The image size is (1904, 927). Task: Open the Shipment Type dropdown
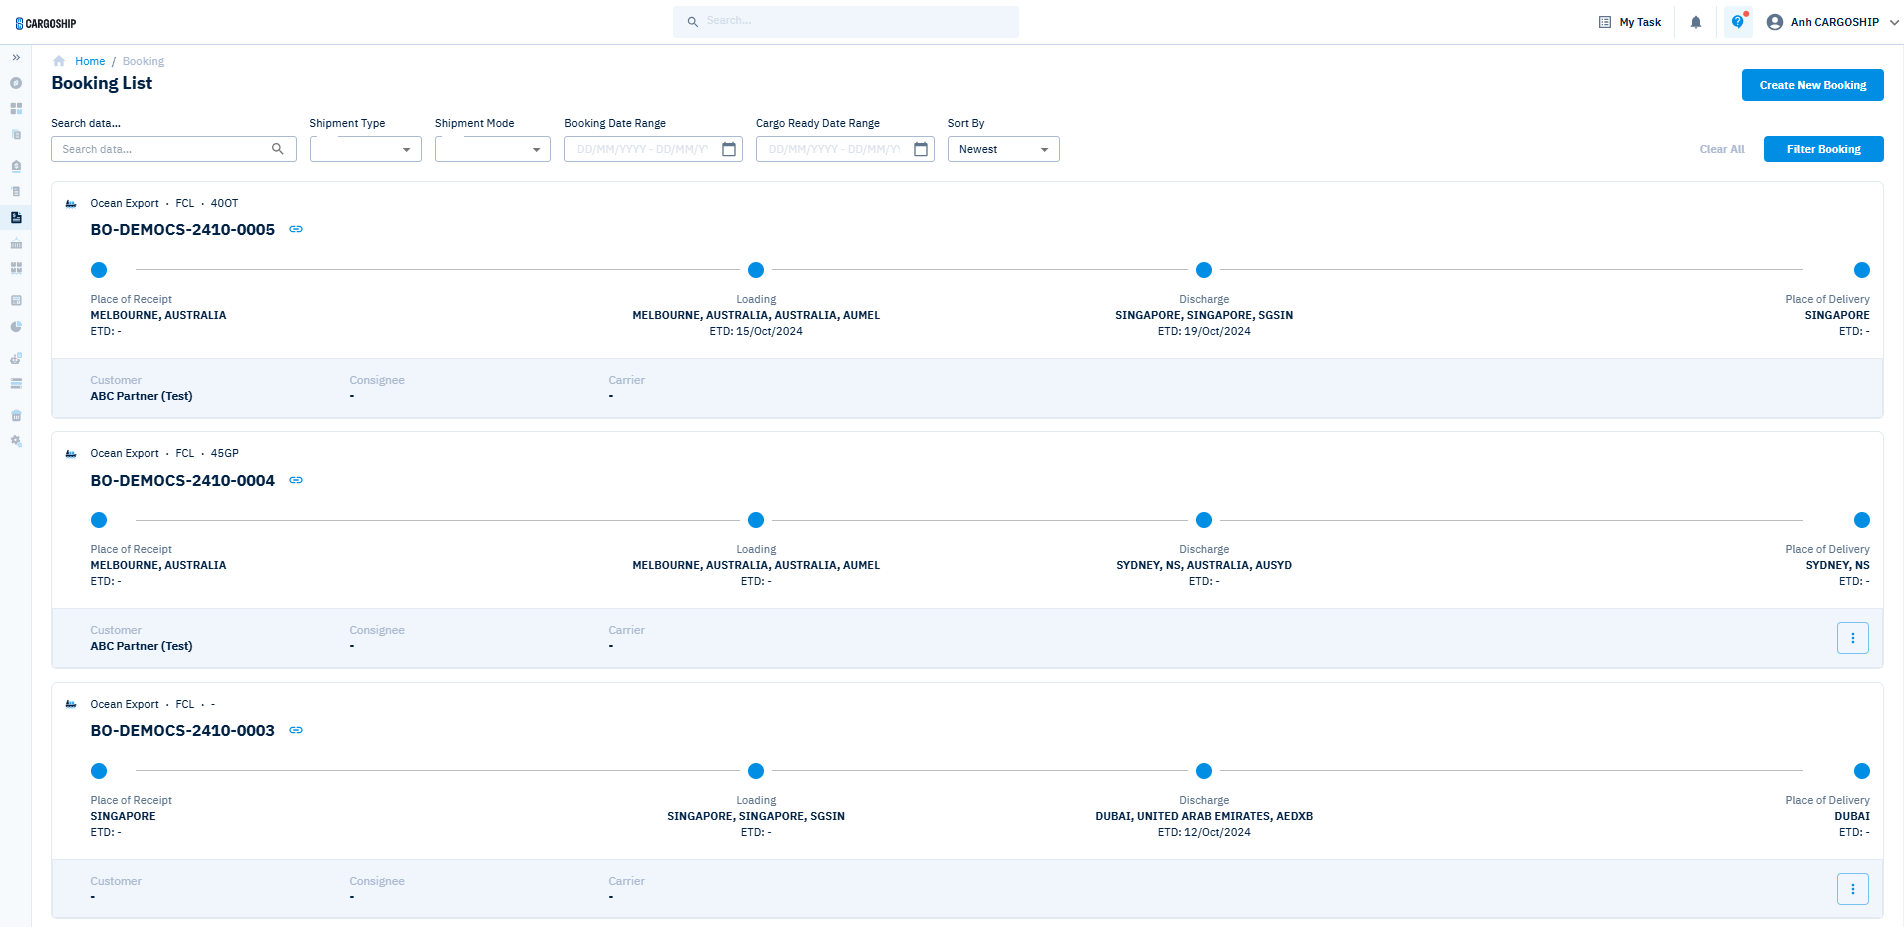tap(365, 149)
